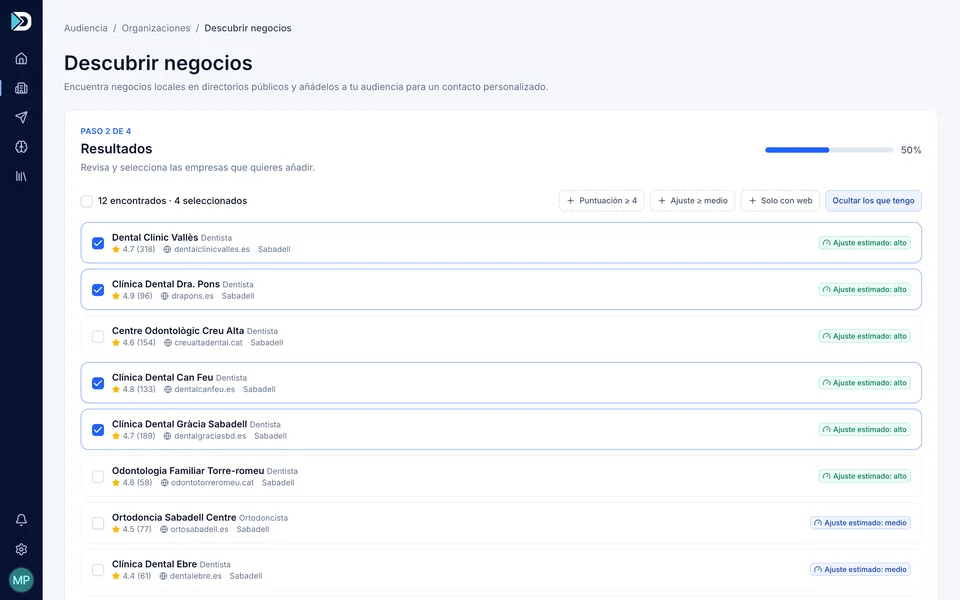Click the creualtadental.cat website text

click(x=208, y=343)
